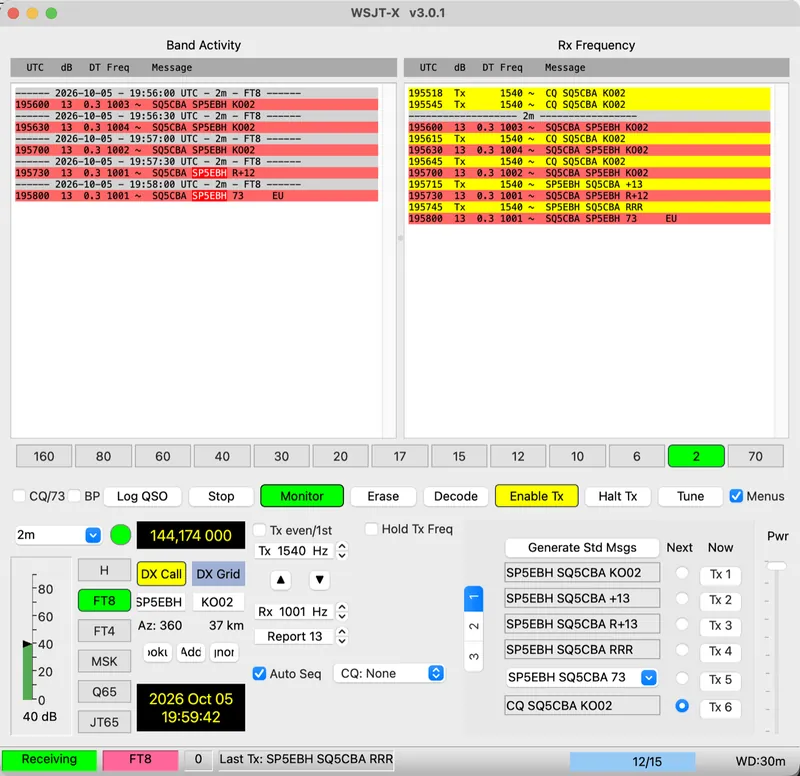
Task: Select the Q65 mode button
Action: pyautogui.click(x=104, y=692)
